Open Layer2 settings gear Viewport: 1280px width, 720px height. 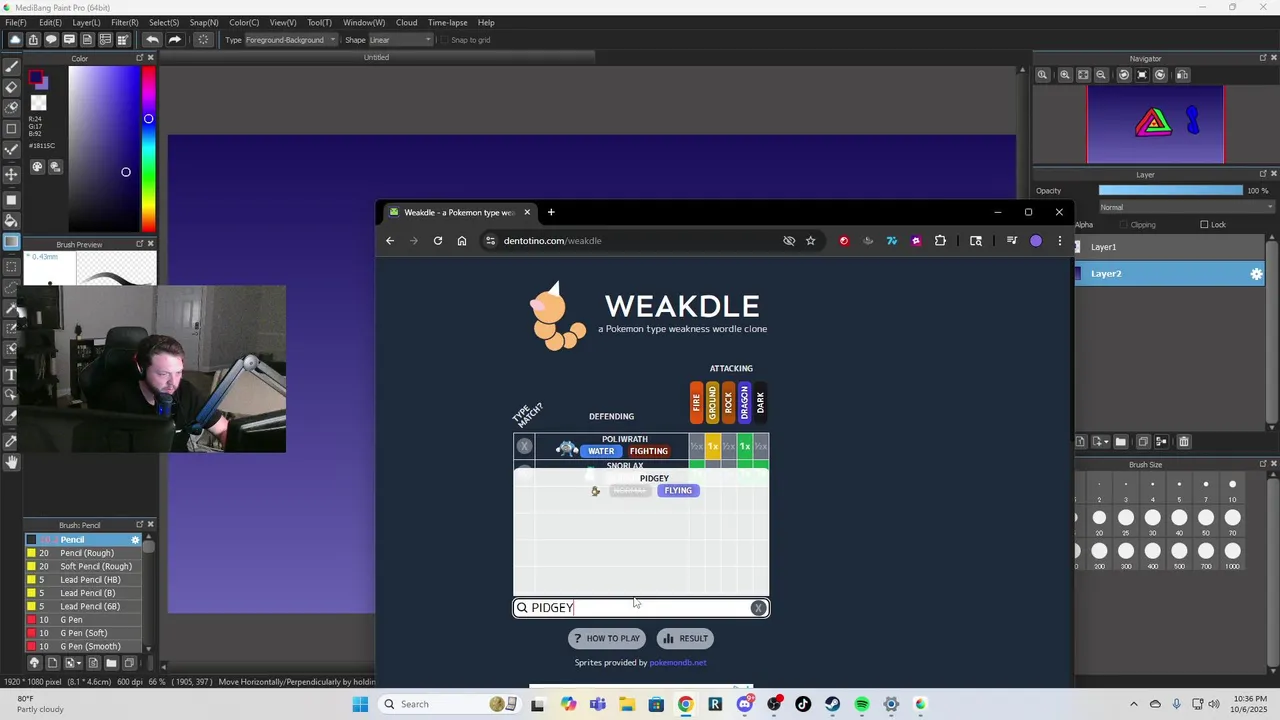1257,274
